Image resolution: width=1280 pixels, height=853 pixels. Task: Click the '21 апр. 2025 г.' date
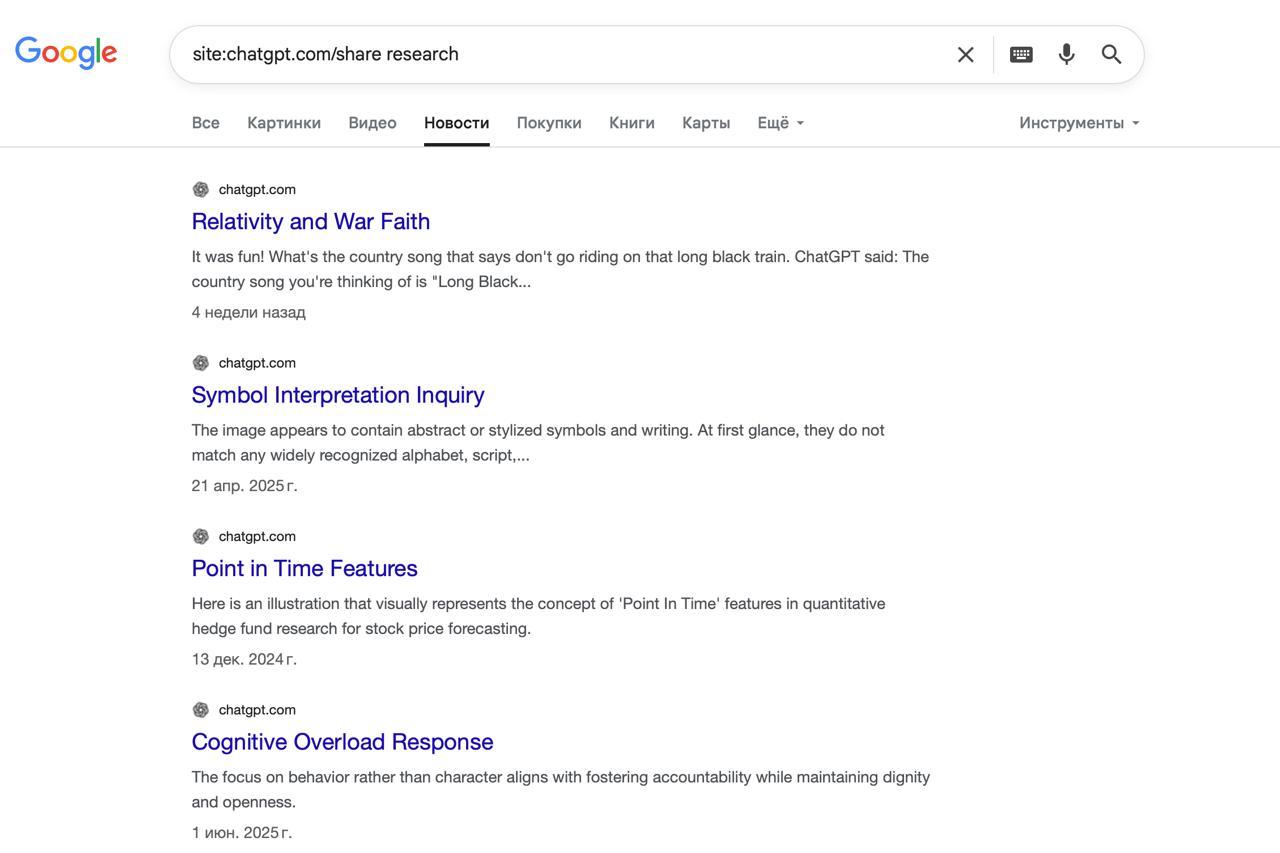[x=245, y=486]
